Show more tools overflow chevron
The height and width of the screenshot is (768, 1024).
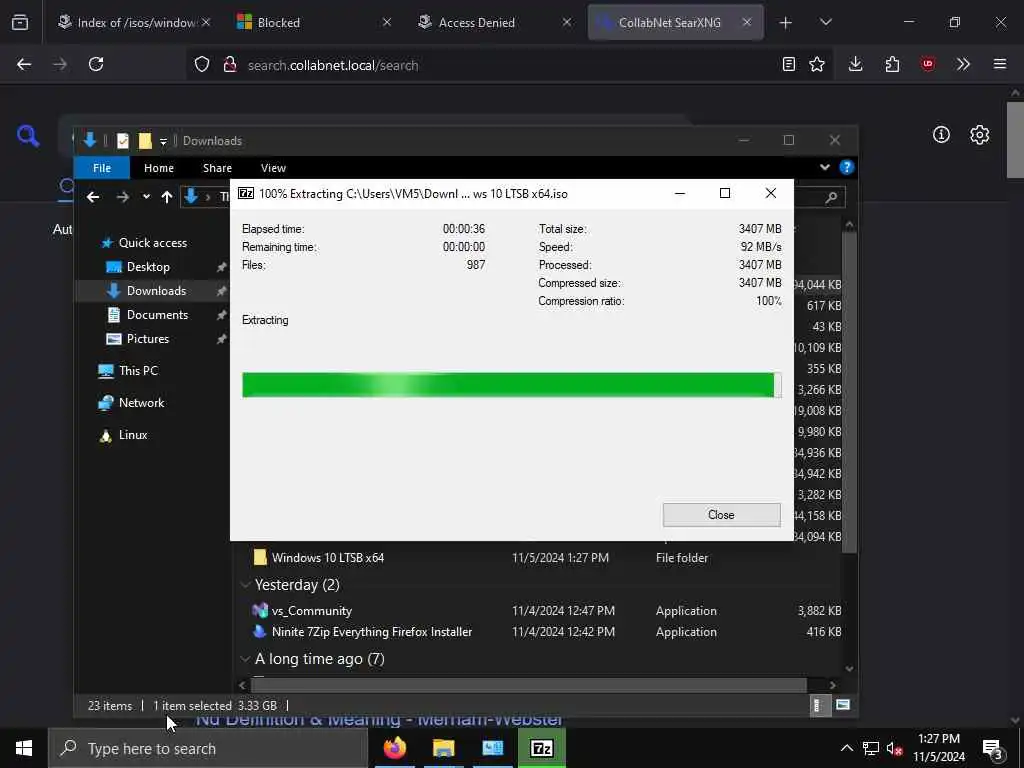coord(963,64)
